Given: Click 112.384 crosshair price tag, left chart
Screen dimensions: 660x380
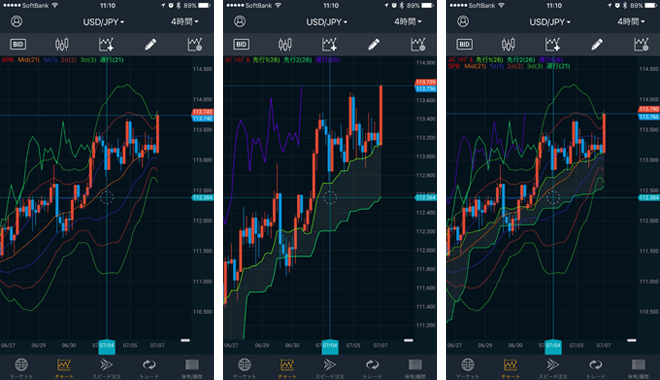Looking at the screenshot, I should tap(202, 198).
